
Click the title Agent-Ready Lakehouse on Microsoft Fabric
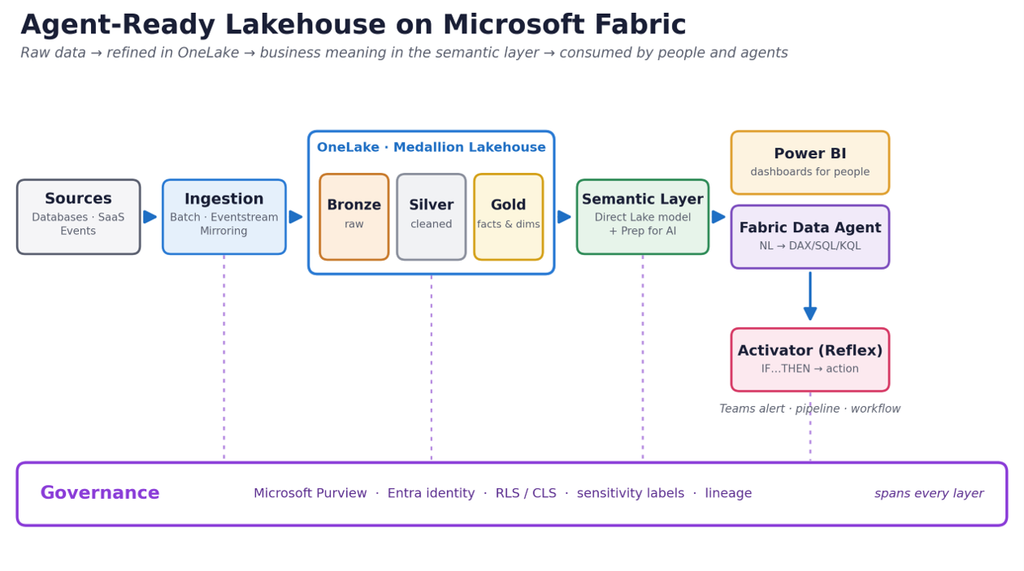[353, 24]
